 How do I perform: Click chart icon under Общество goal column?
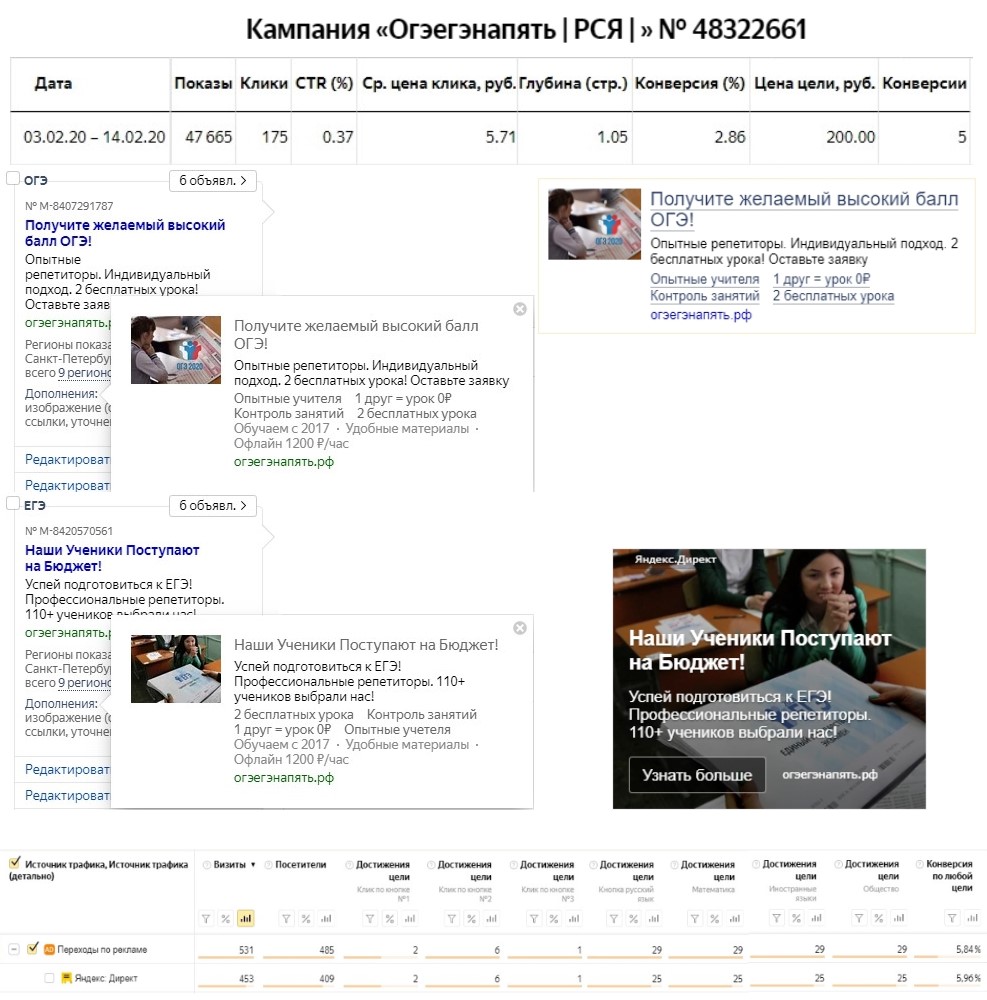coord(898,918)
